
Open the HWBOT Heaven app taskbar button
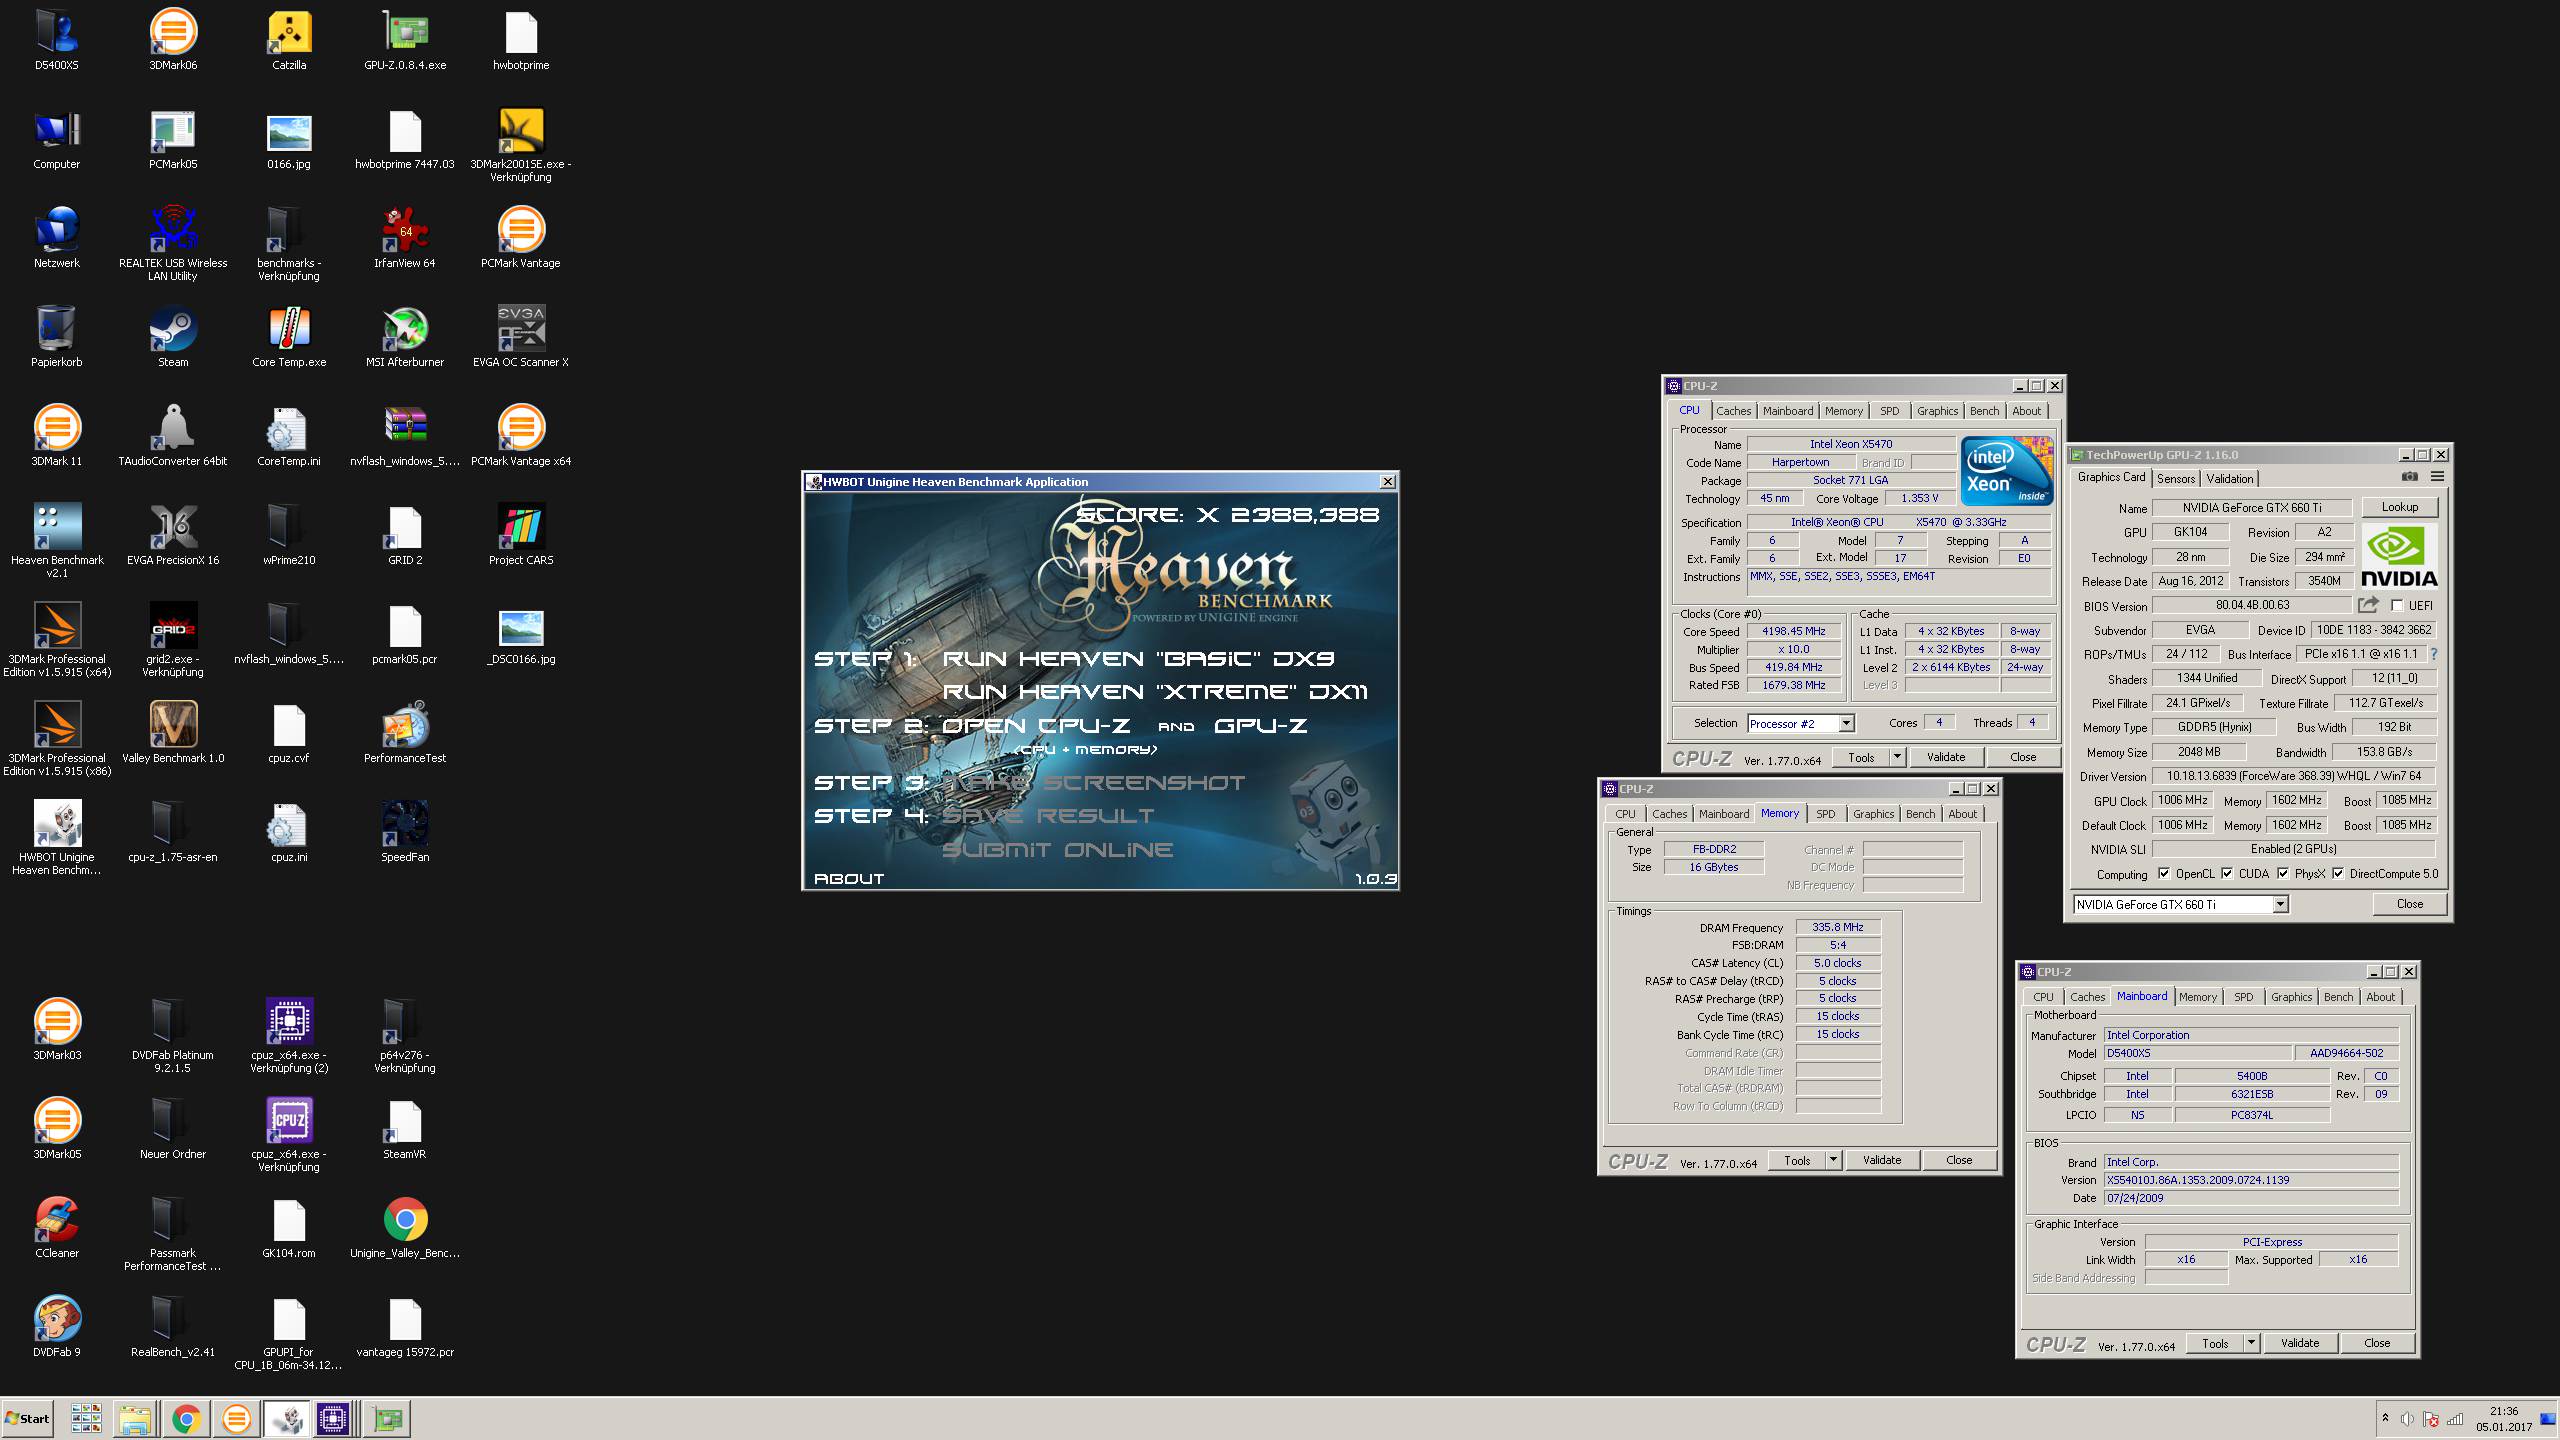[288, 1418]
